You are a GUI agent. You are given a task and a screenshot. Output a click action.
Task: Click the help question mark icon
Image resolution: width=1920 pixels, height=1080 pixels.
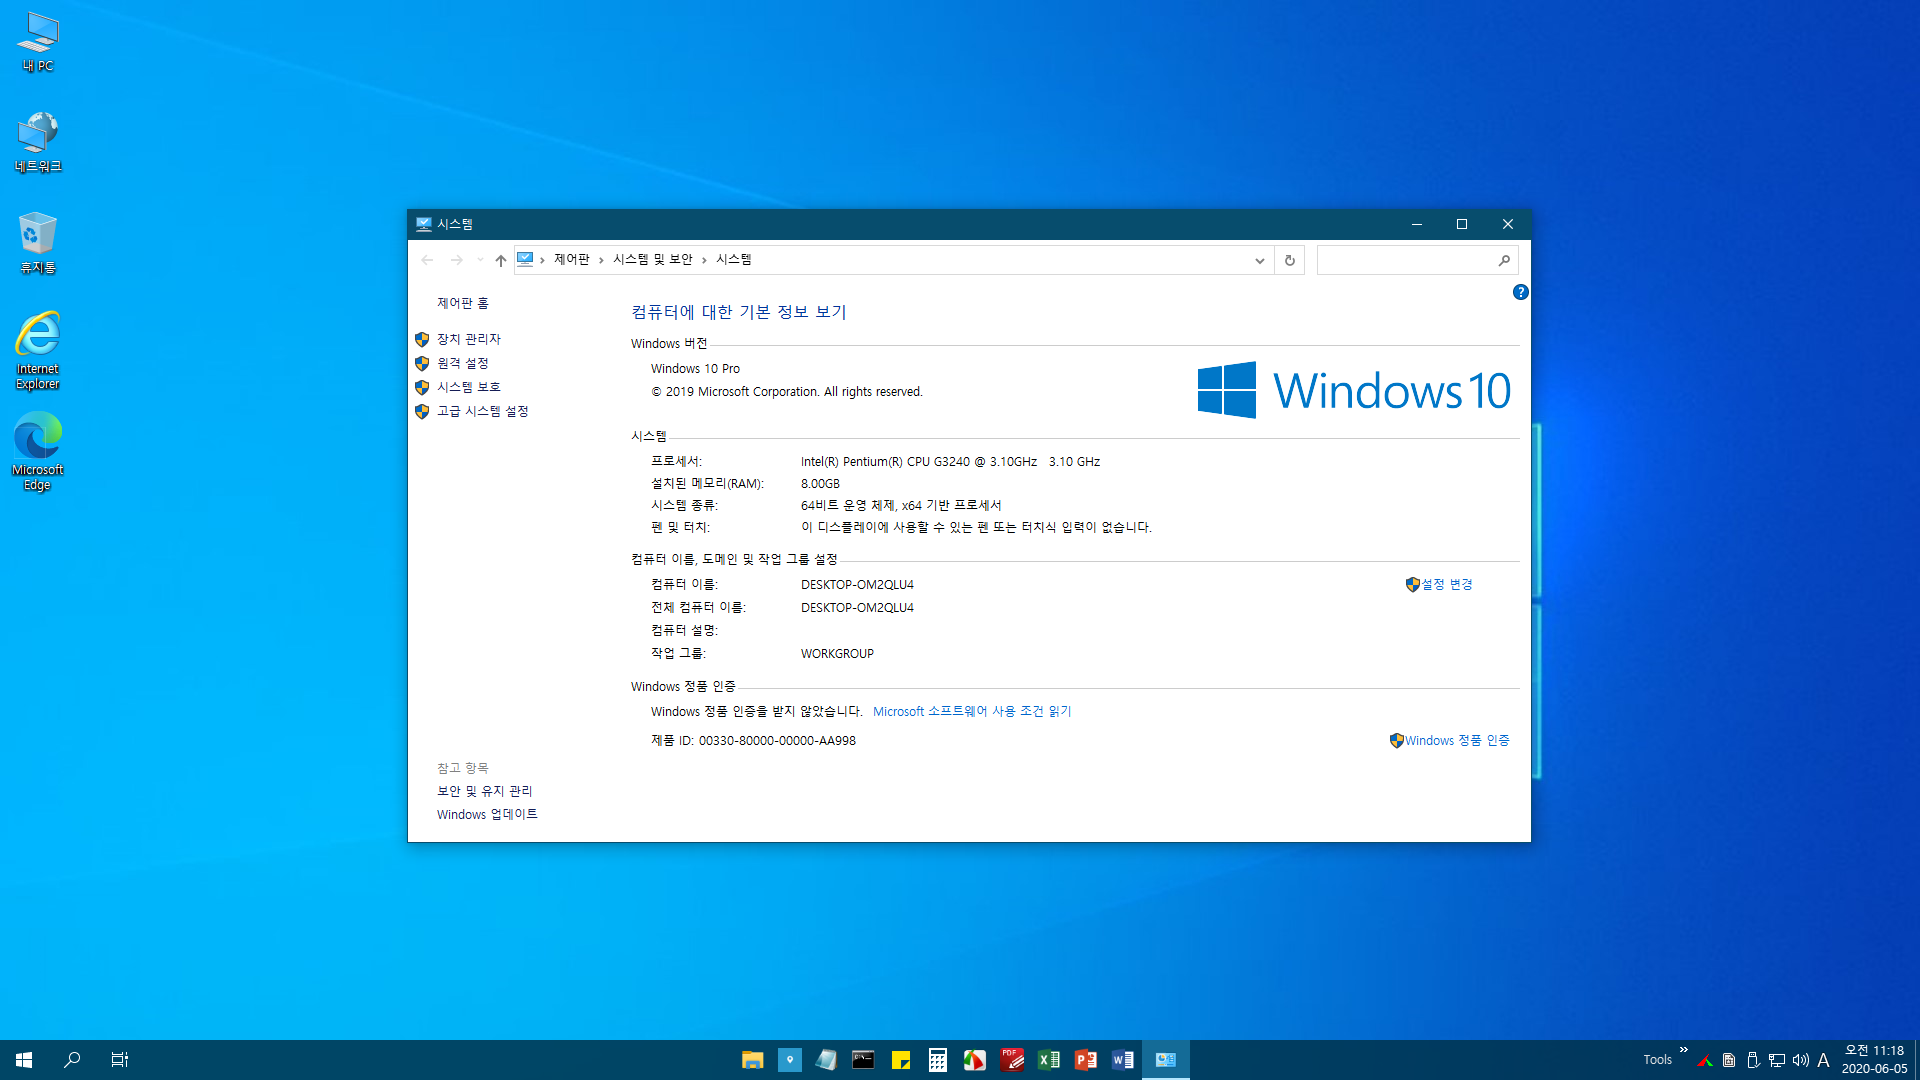[x=1520, y=292]
